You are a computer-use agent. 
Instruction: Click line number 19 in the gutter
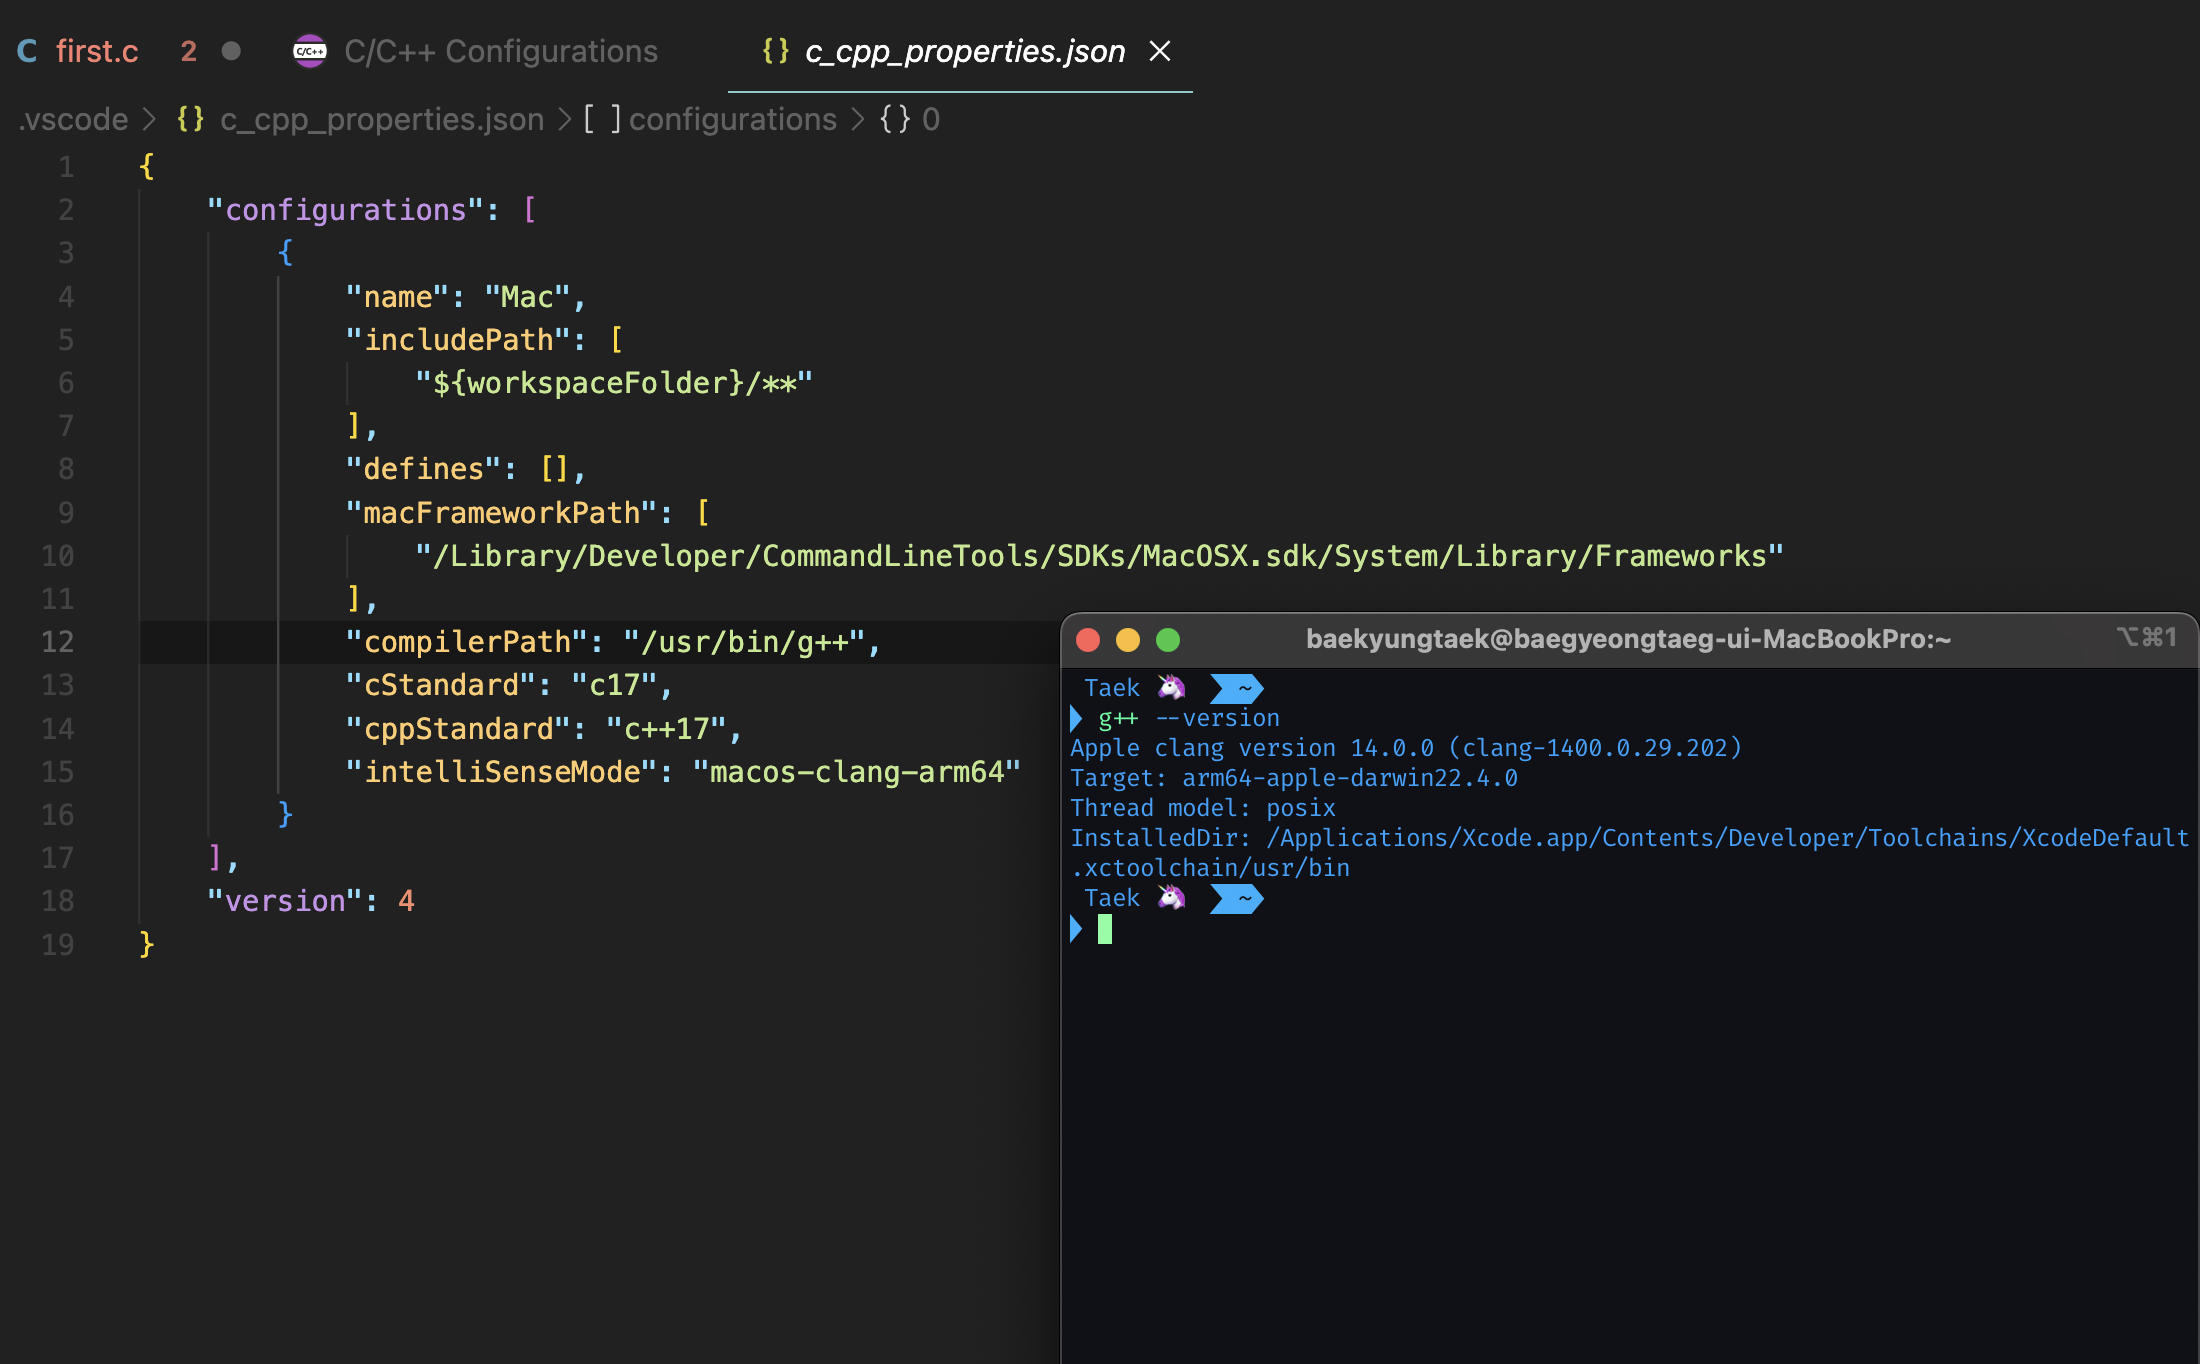(57, 945)
